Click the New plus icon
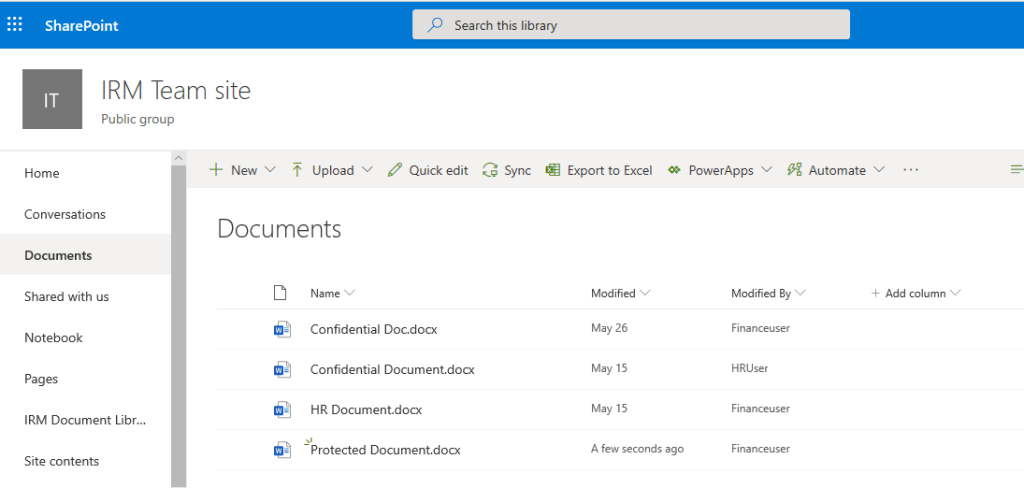 (216, 170)
